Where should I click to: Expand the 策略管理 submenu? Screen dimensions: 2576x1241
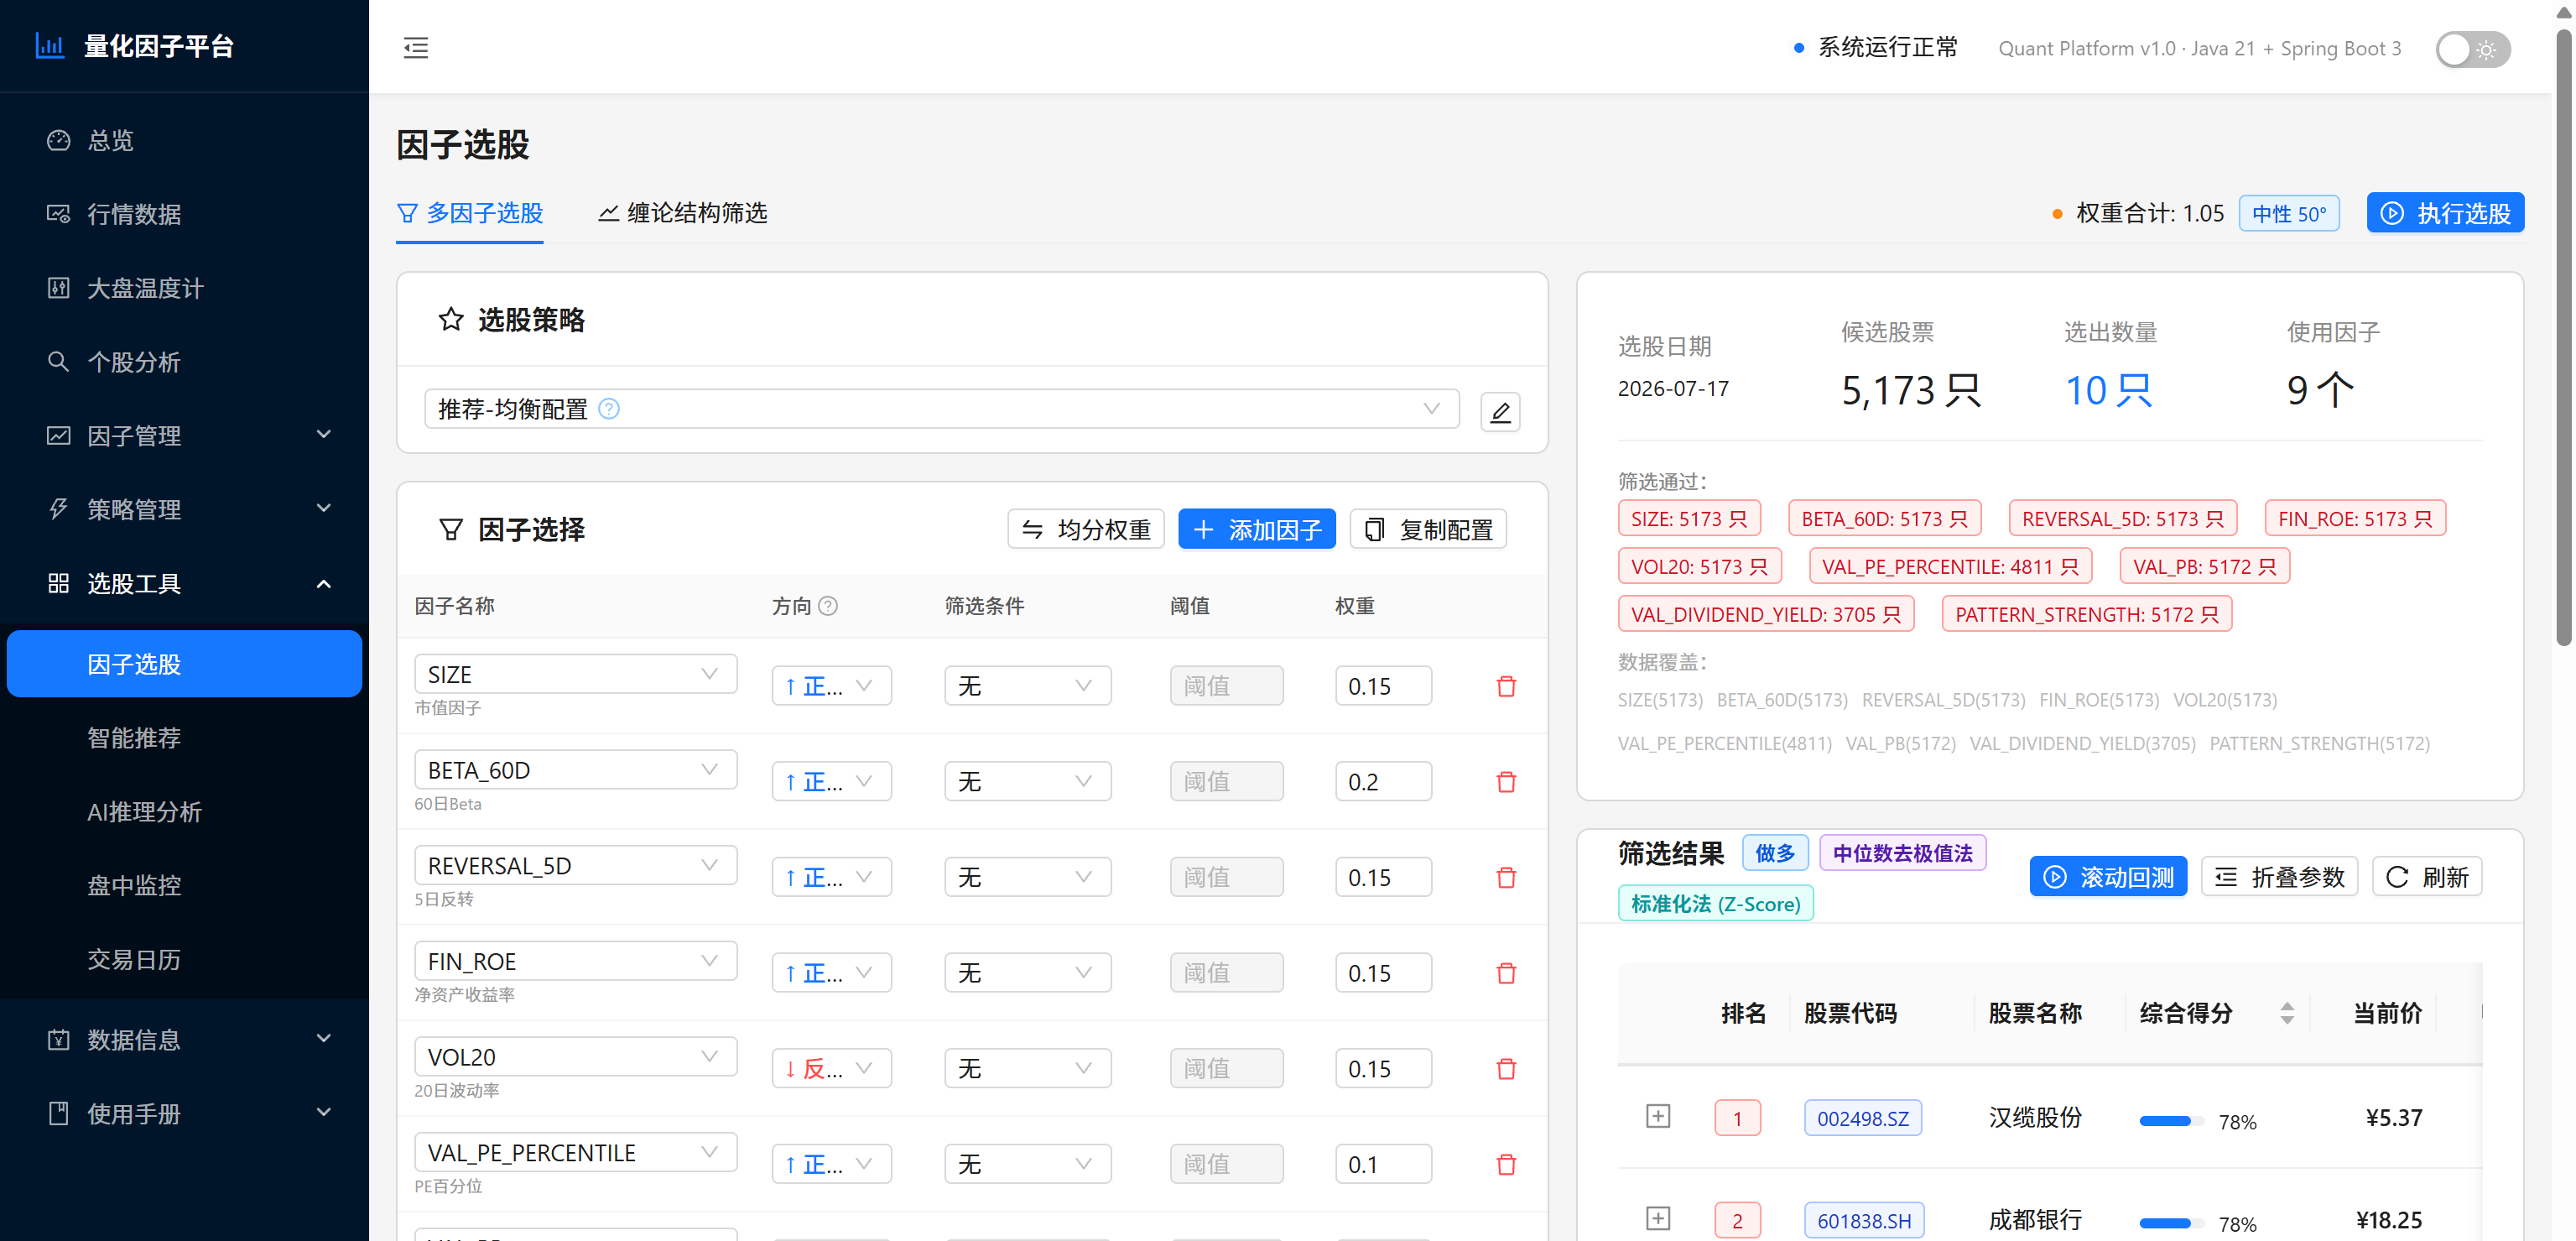pos(184,509)
